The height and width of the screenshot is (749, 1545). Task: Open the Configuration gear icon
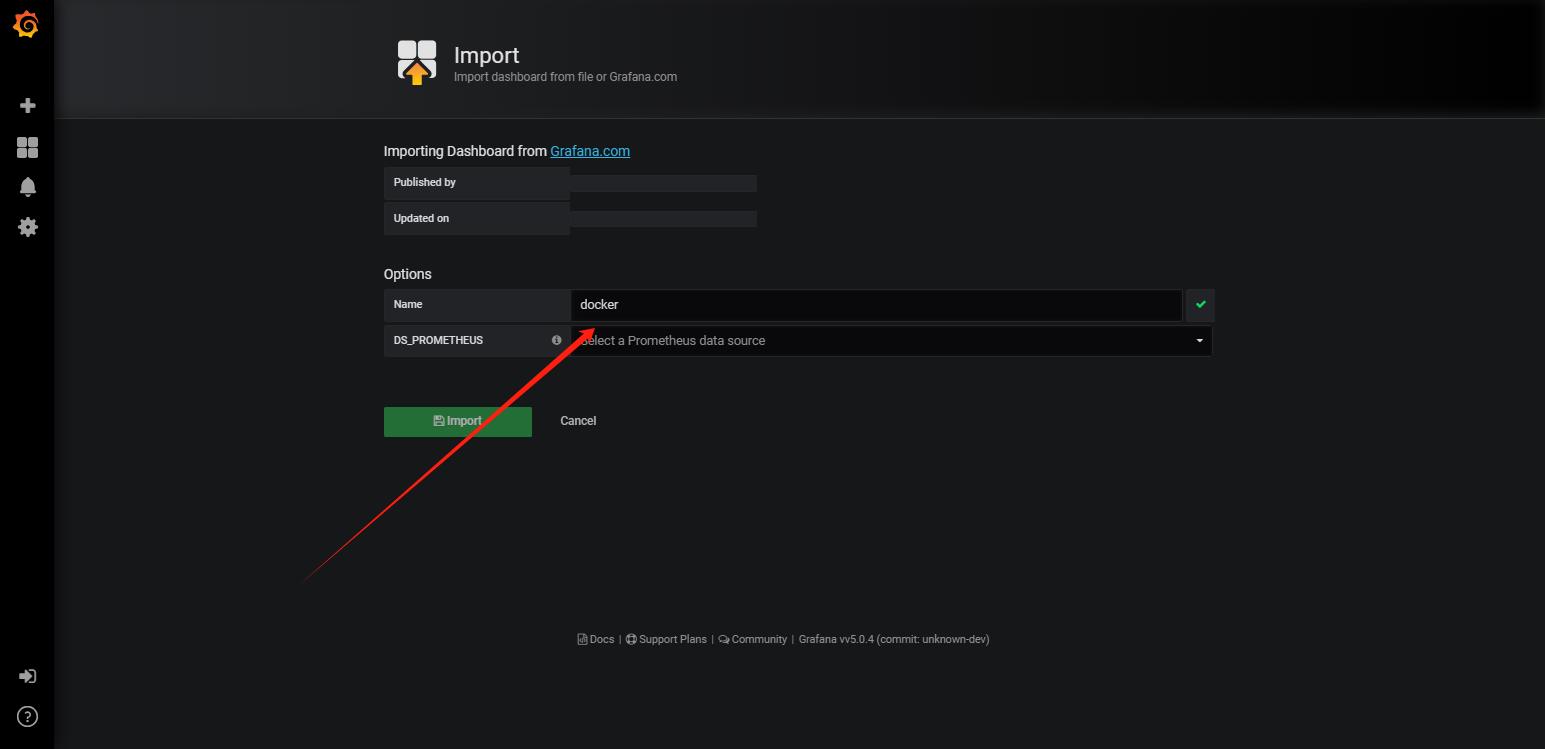[28, 227]
